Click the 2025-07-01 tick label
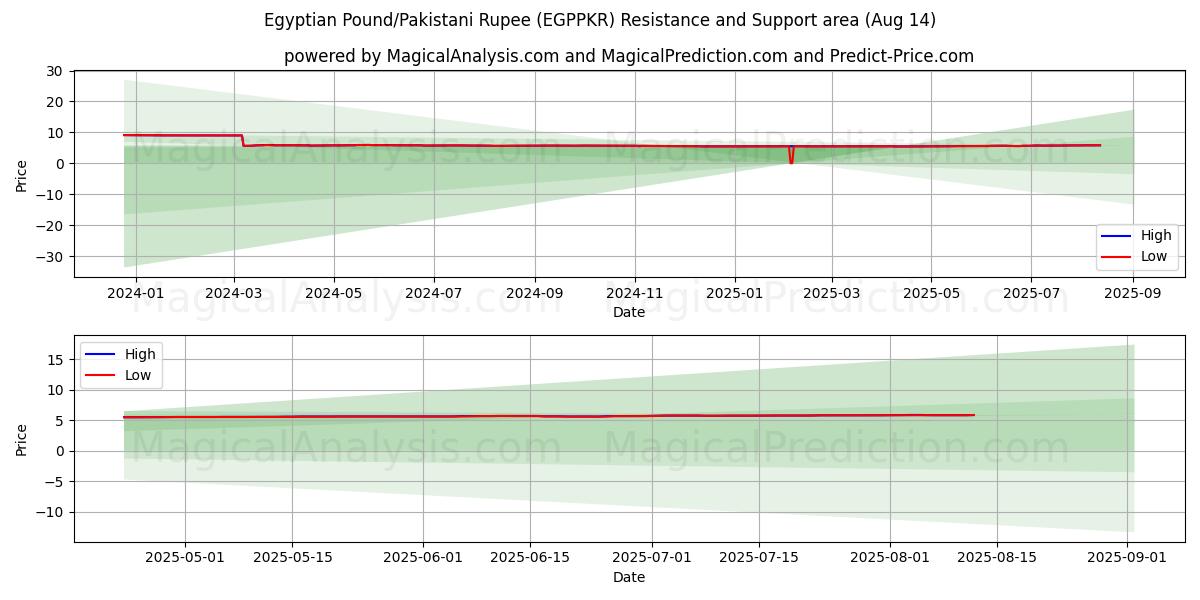 tap(653, 558)
